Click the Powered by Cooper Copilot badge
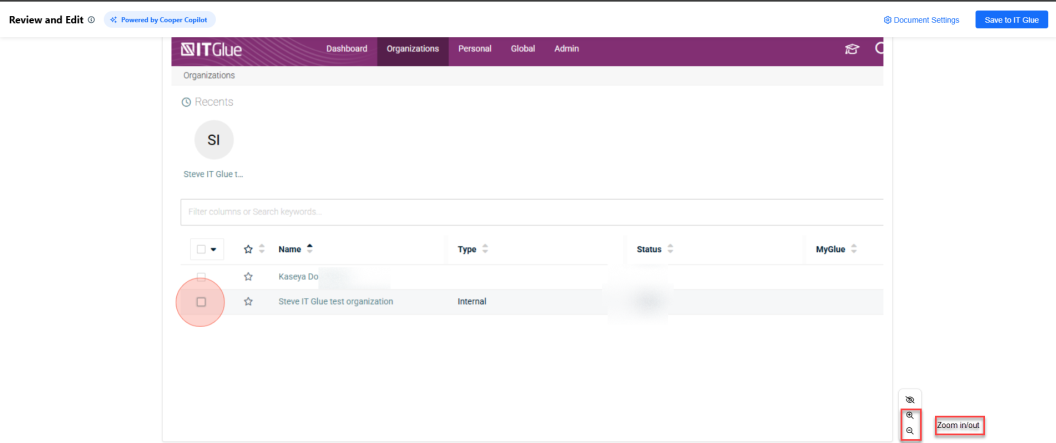Viewport: 1056px width, 443px height. click(160, 20)
